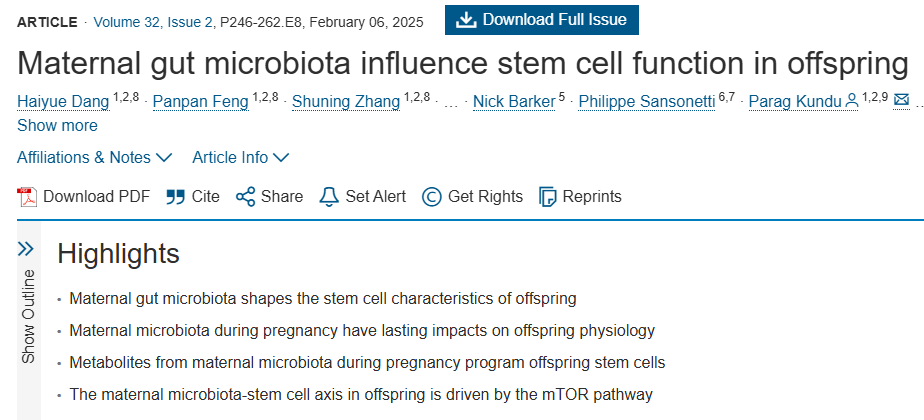The image size is (924, 420).
Task: Click the person icon beside Parag Kundu
Action: (852, 100)
